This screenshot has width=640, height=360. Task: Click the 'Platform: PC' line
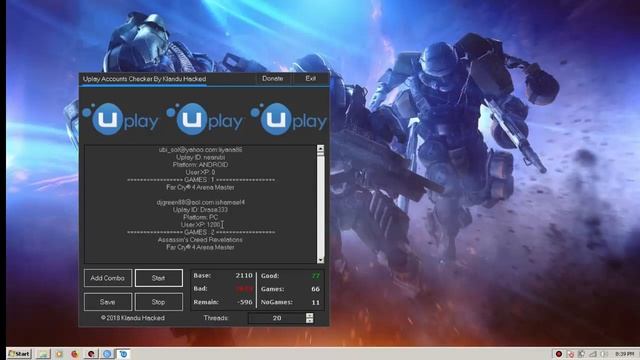point(200,217)
